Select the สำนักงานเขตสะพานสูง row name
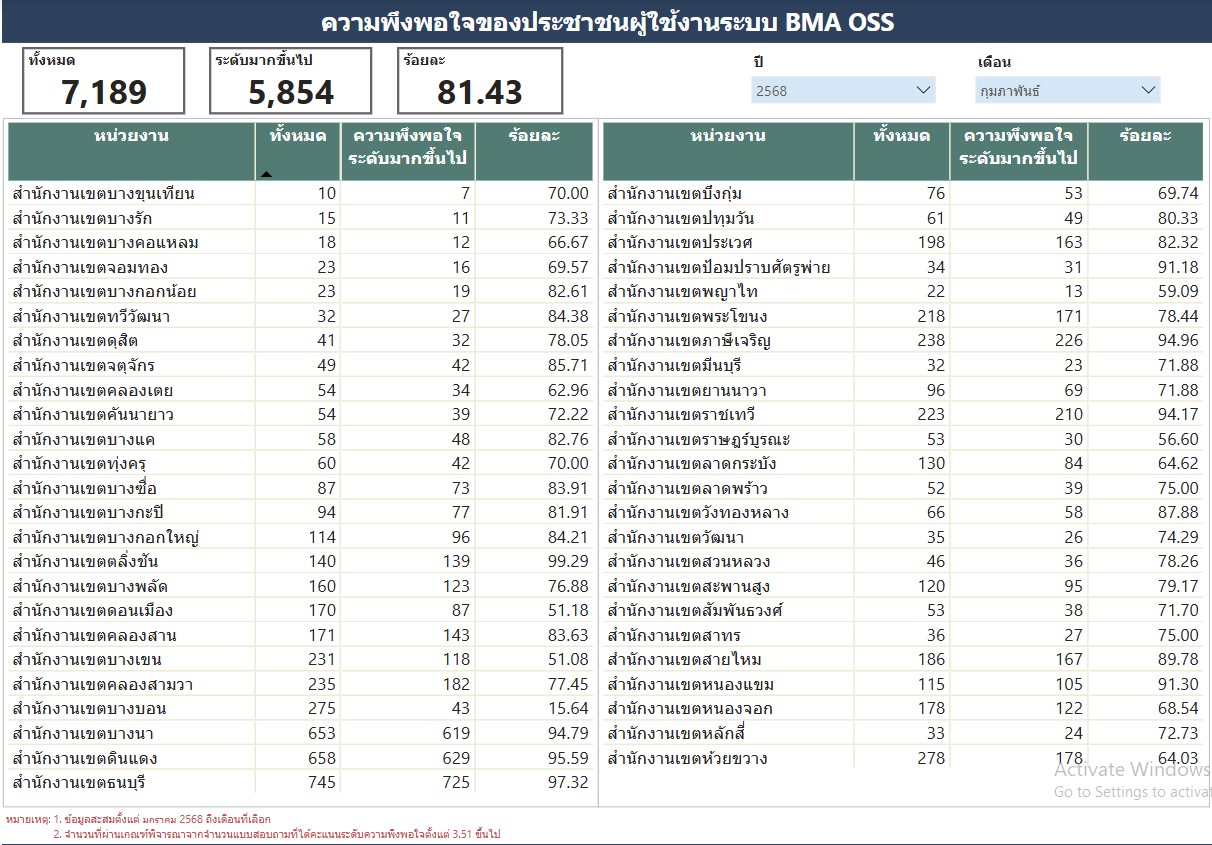This screenshot has height=845, width=1212. [689, 586]
